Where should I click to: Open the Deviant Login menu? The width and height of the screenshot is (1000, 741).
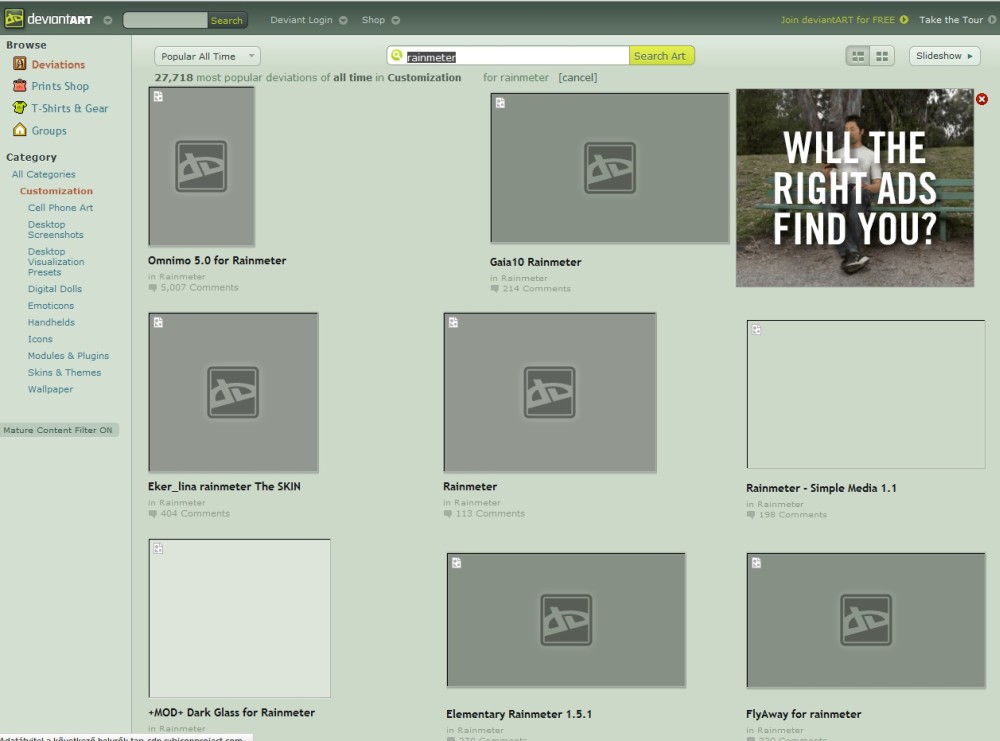coord(301,20)
